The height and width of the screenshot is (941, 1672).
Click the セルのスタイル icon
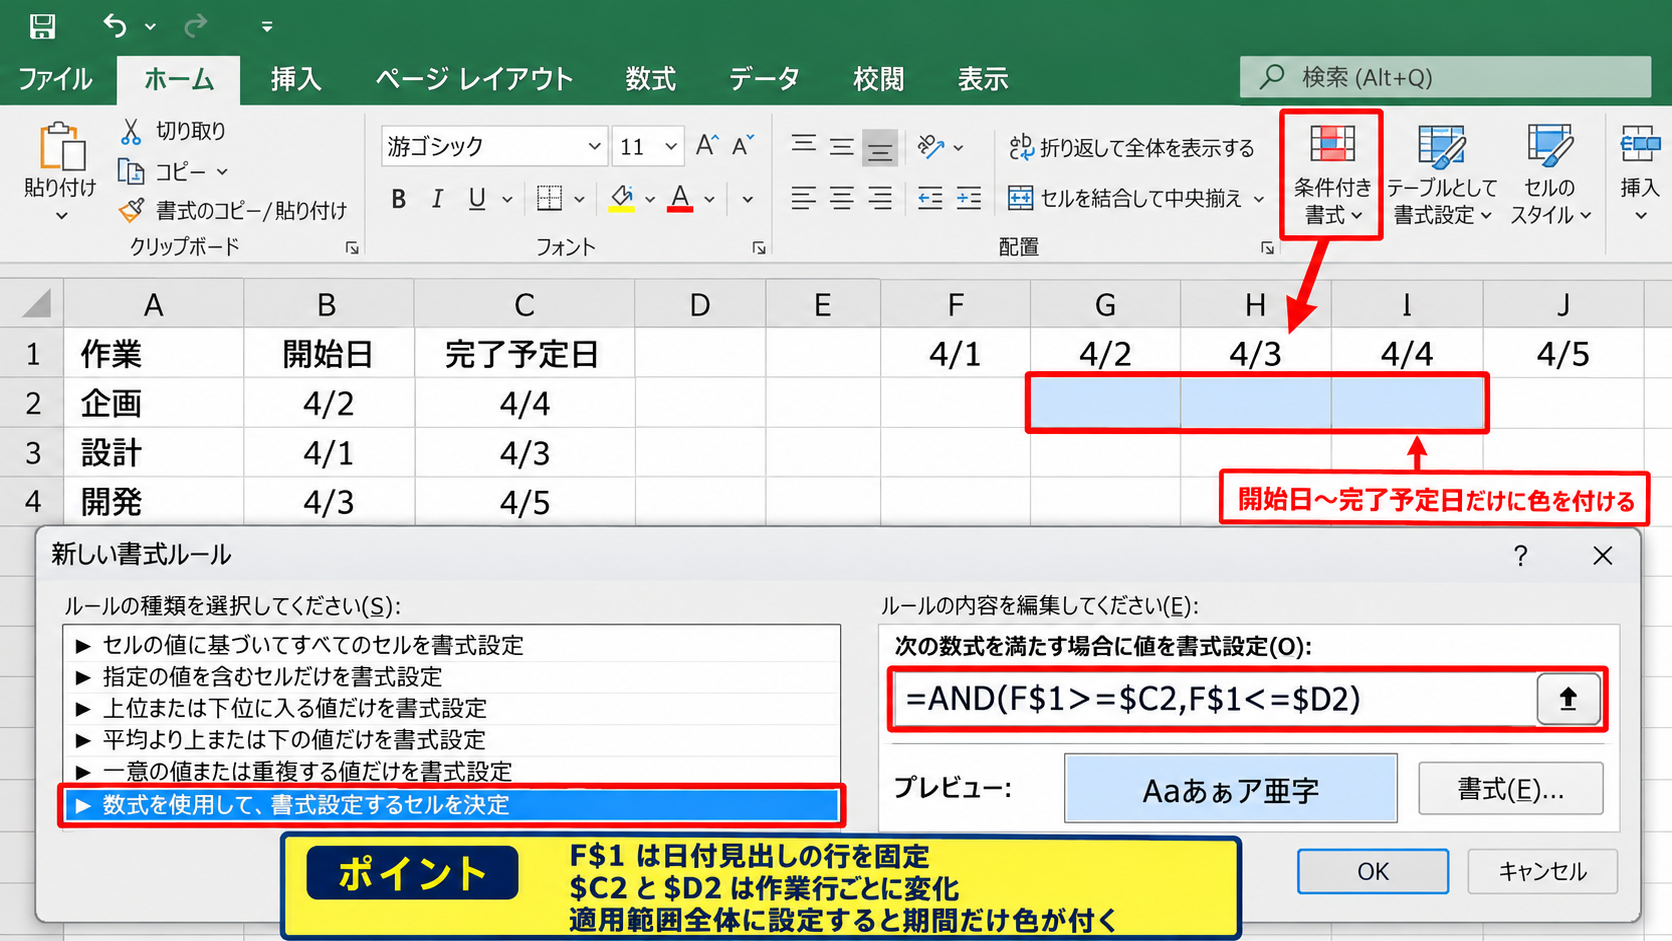[x=1549, y=146]
